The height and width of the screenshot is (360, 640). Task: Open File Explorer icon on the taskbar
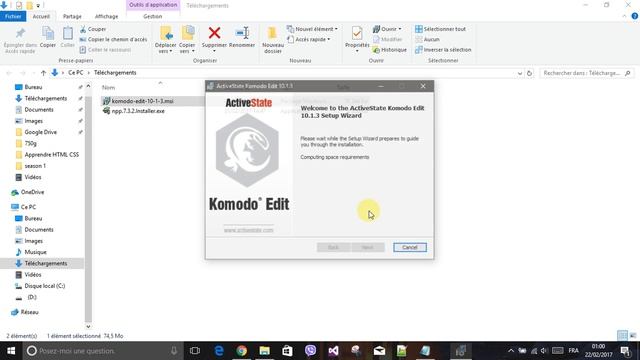coord(264,351)
